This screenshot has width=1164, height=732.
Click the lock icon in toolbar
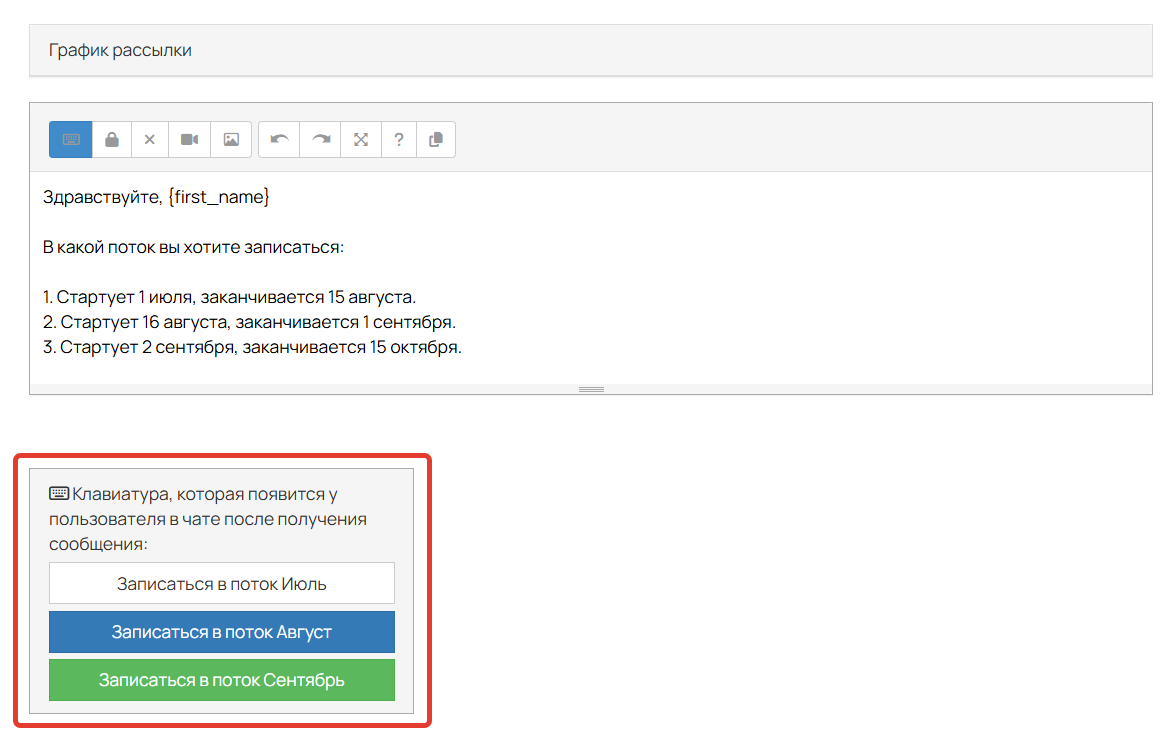click(112, 140)
